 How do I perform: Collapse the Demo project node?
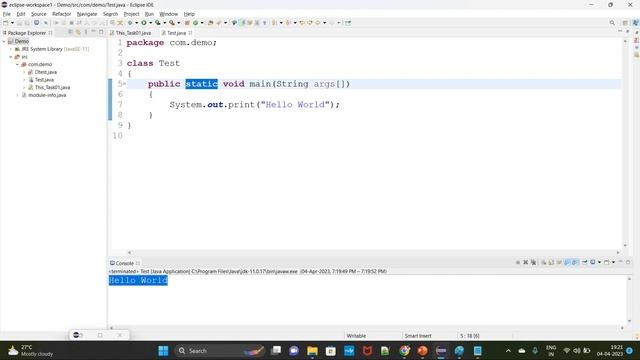pos(4,41)
